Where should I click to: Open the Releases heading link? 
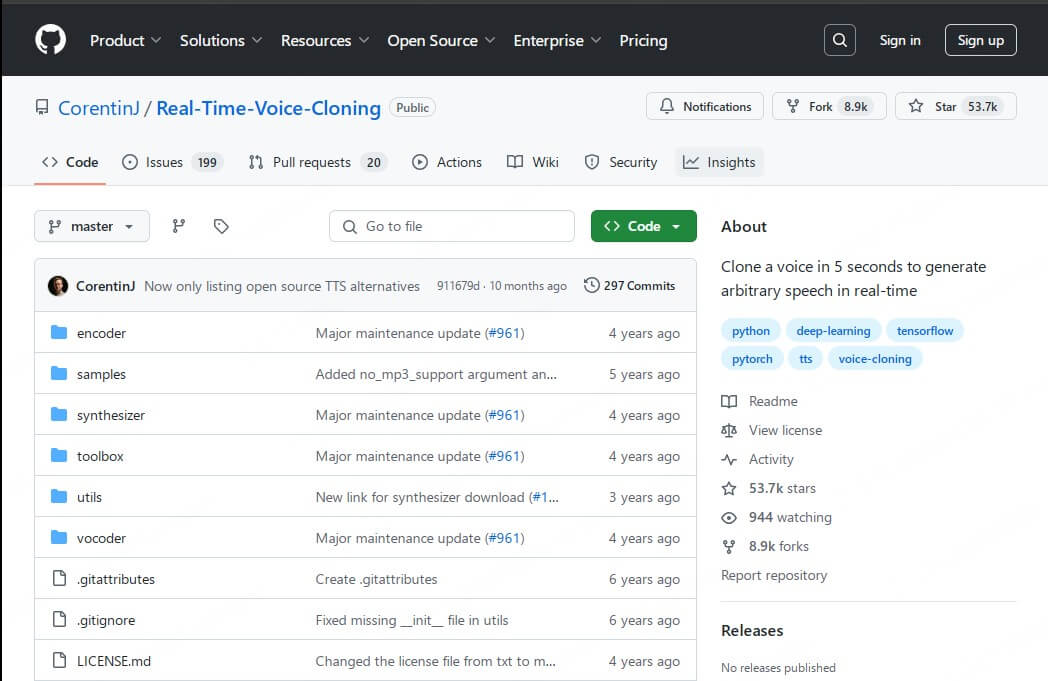coord(752,630)
